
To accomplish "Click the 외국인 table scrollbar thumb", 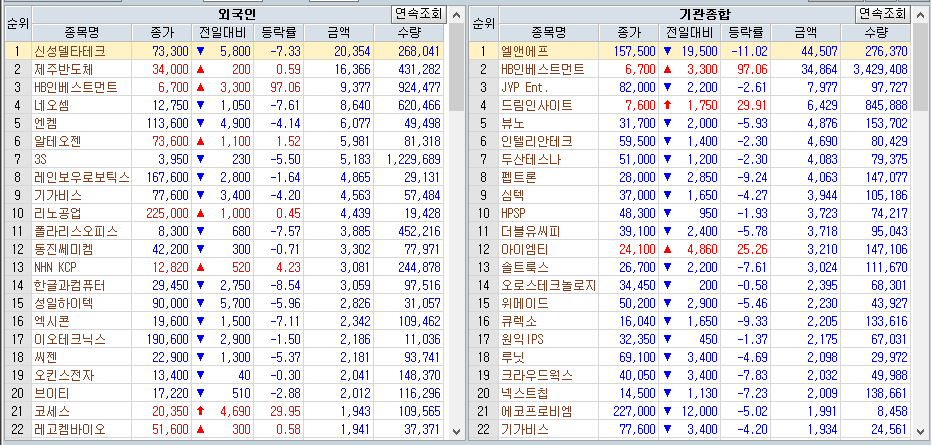I will coord(456,67).
